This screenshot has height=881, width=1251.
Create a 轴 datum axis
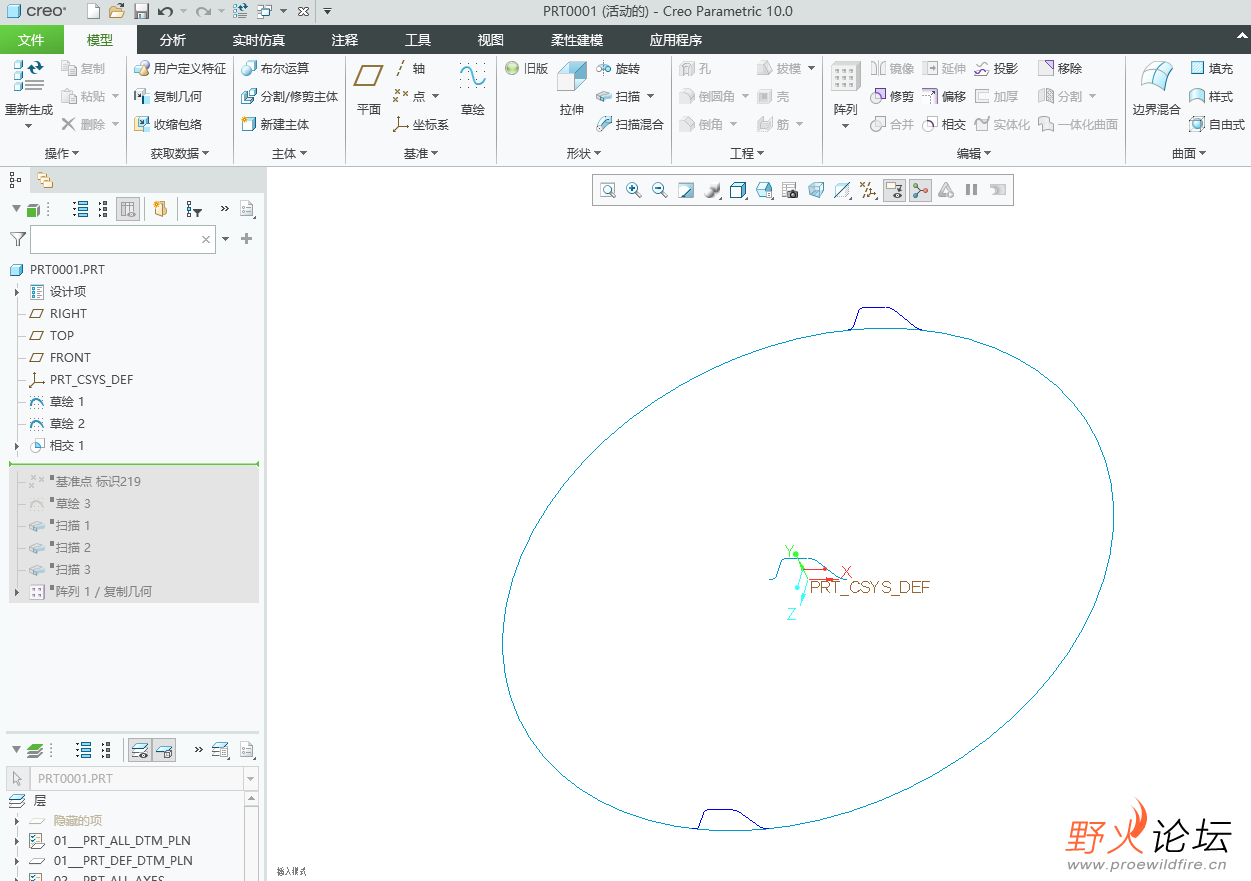click(x=409, y=68)
